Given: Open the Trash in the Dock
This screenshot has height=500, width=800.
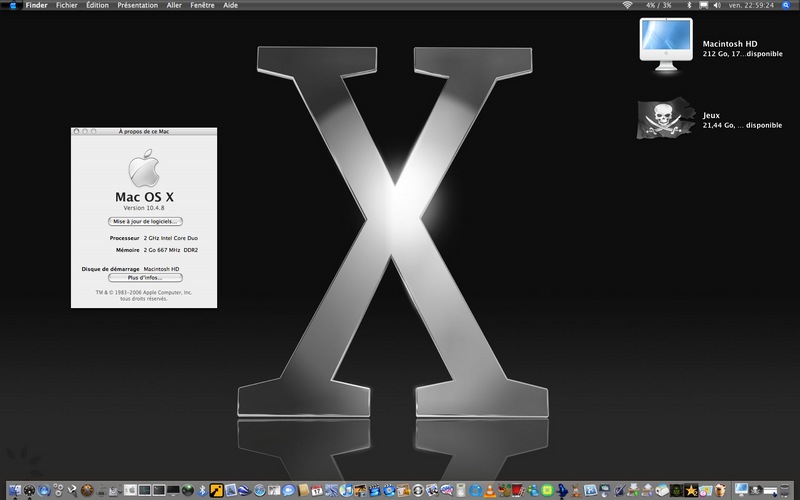Looking at the screenshot, I should pos(787,490).
